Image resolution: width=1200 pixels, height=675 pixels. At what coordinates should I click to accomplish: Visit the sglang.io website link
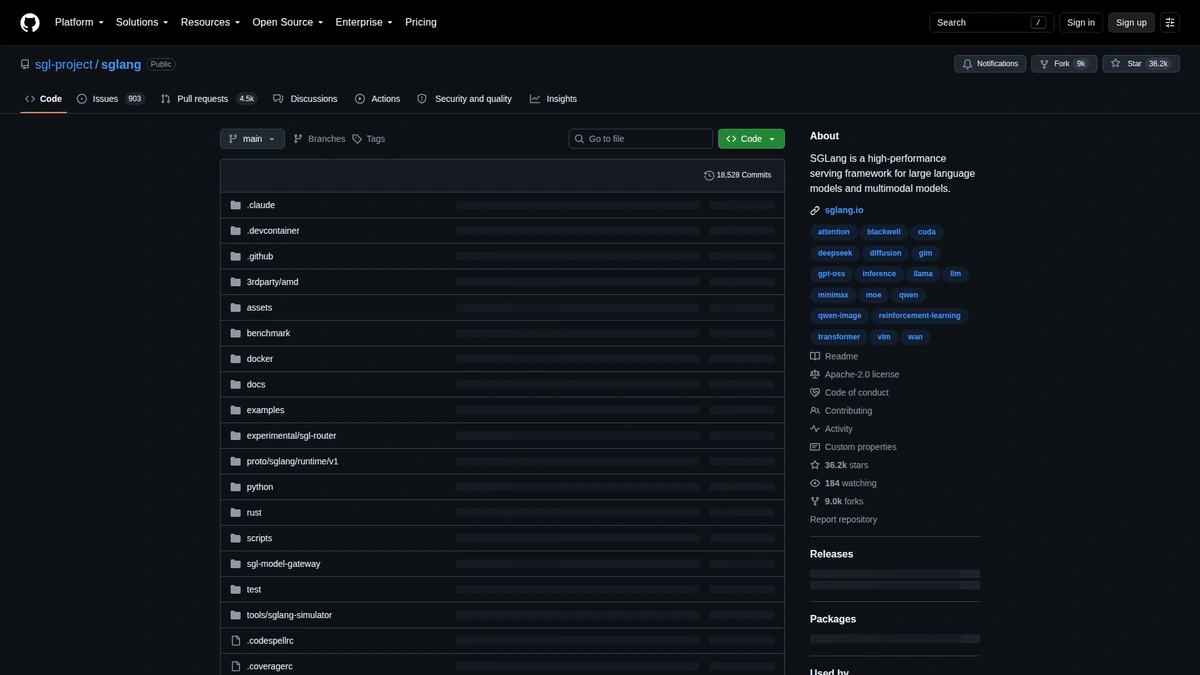tap(844, 210)
